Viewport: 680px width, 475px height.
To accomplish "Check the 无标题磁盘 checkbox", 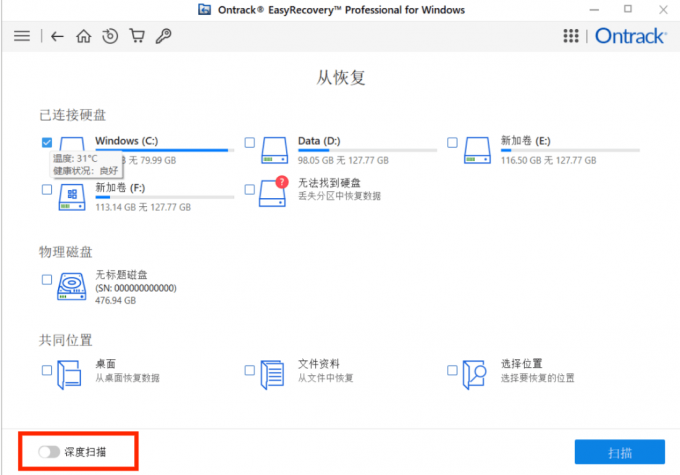I will coord(47,279).
